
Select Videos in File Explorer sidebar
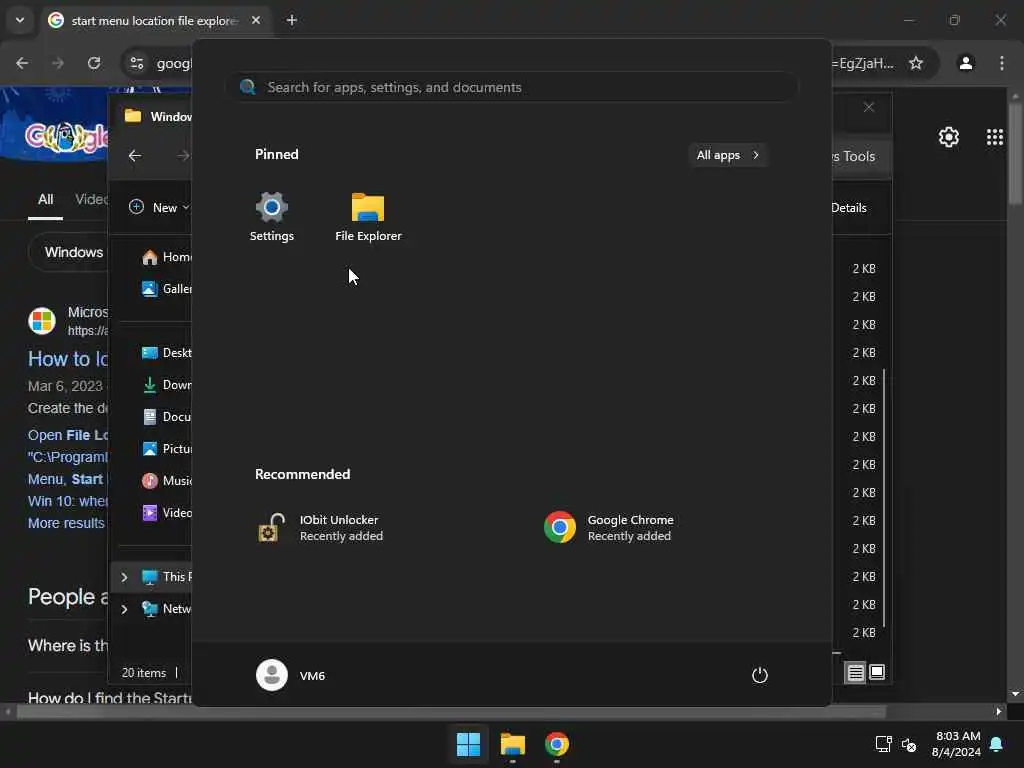(166, 513)
